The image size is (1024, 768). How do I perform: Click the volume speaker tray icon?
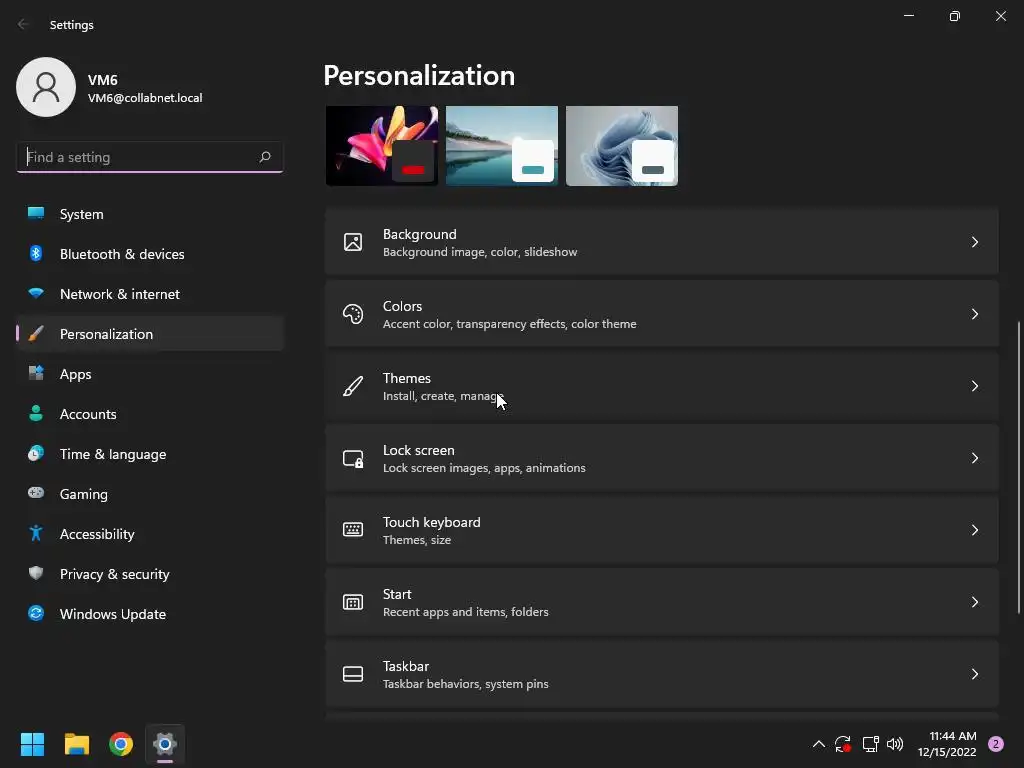click(x=895, y=744)
